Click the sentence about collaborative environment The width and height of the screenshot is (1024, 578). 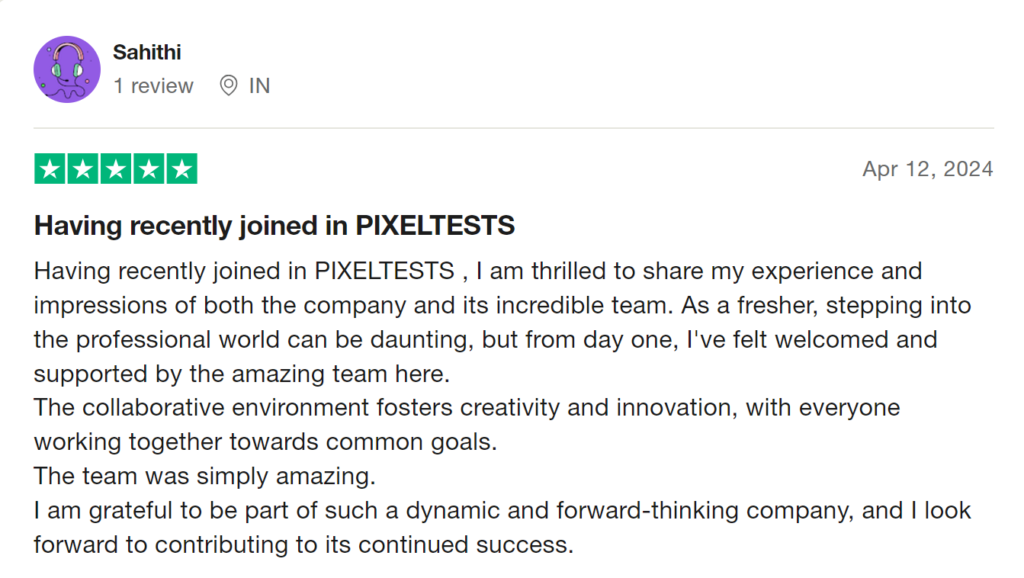pyautogui.click(x=467, y=408)
